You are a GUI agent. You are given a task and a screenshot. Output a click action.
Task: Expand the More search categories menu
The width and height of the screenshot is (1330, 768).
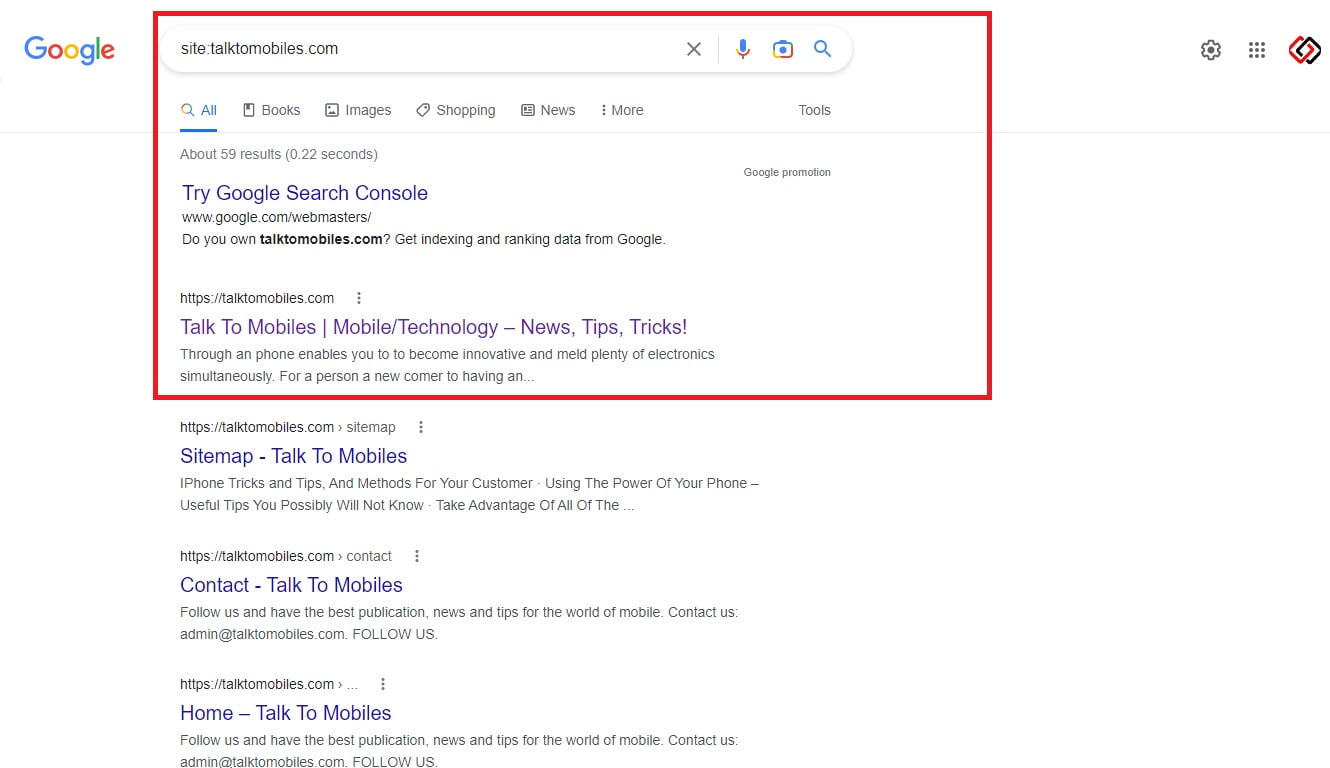(622, 110)
